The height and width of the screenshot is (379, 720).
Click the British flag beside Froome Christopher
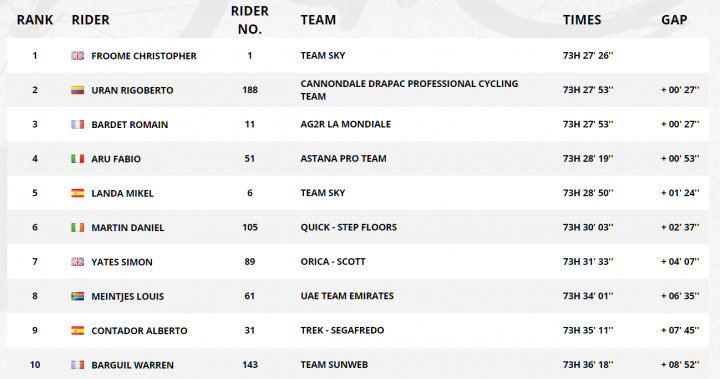(77, 56)
